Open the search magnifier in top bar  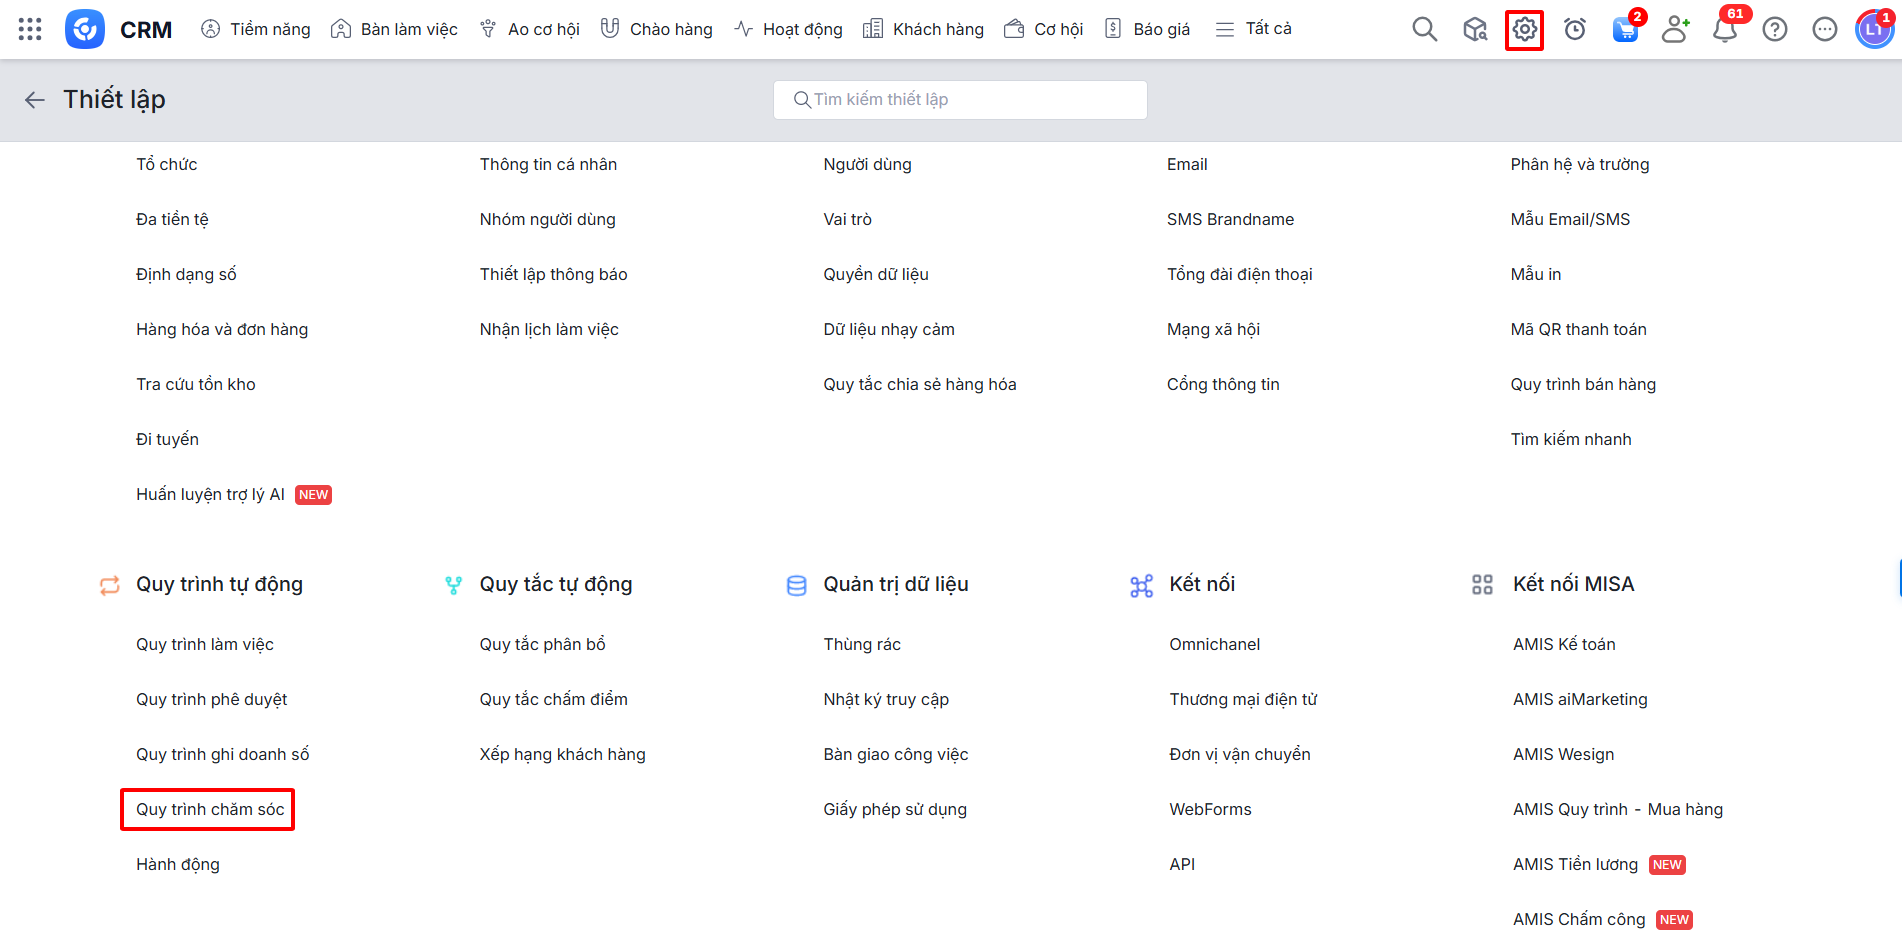(1424, 30)
